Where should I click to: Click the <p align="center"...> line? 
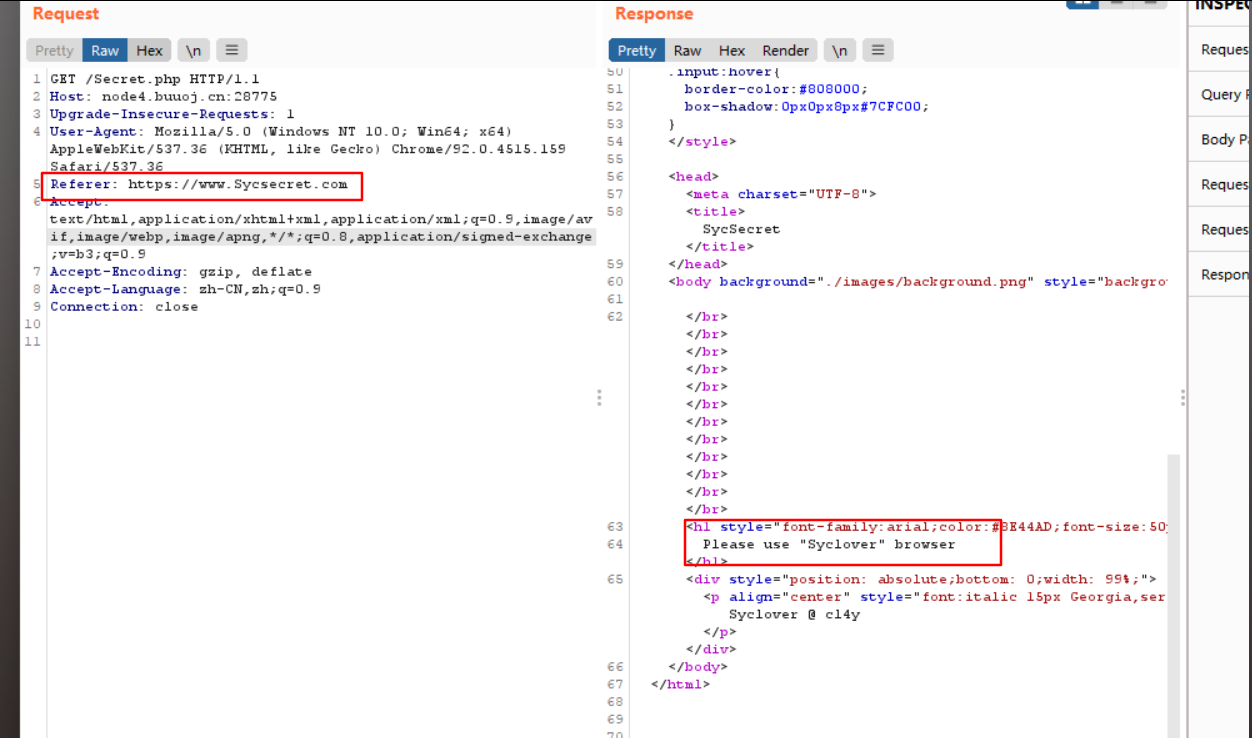pyautogui.click(x=934, y=597)
